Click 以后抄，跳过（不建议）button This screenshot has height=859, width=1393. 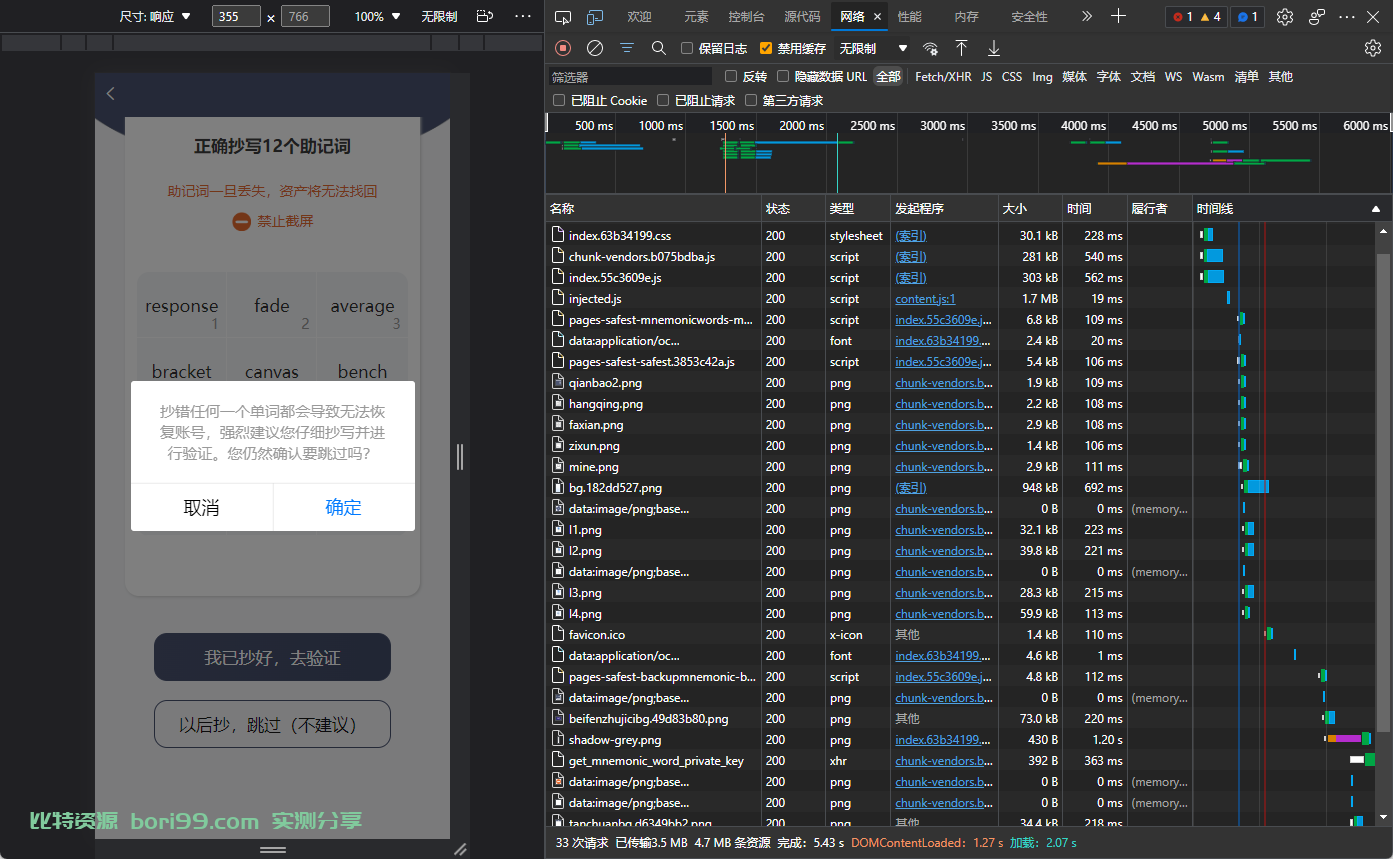pos(272,724)
